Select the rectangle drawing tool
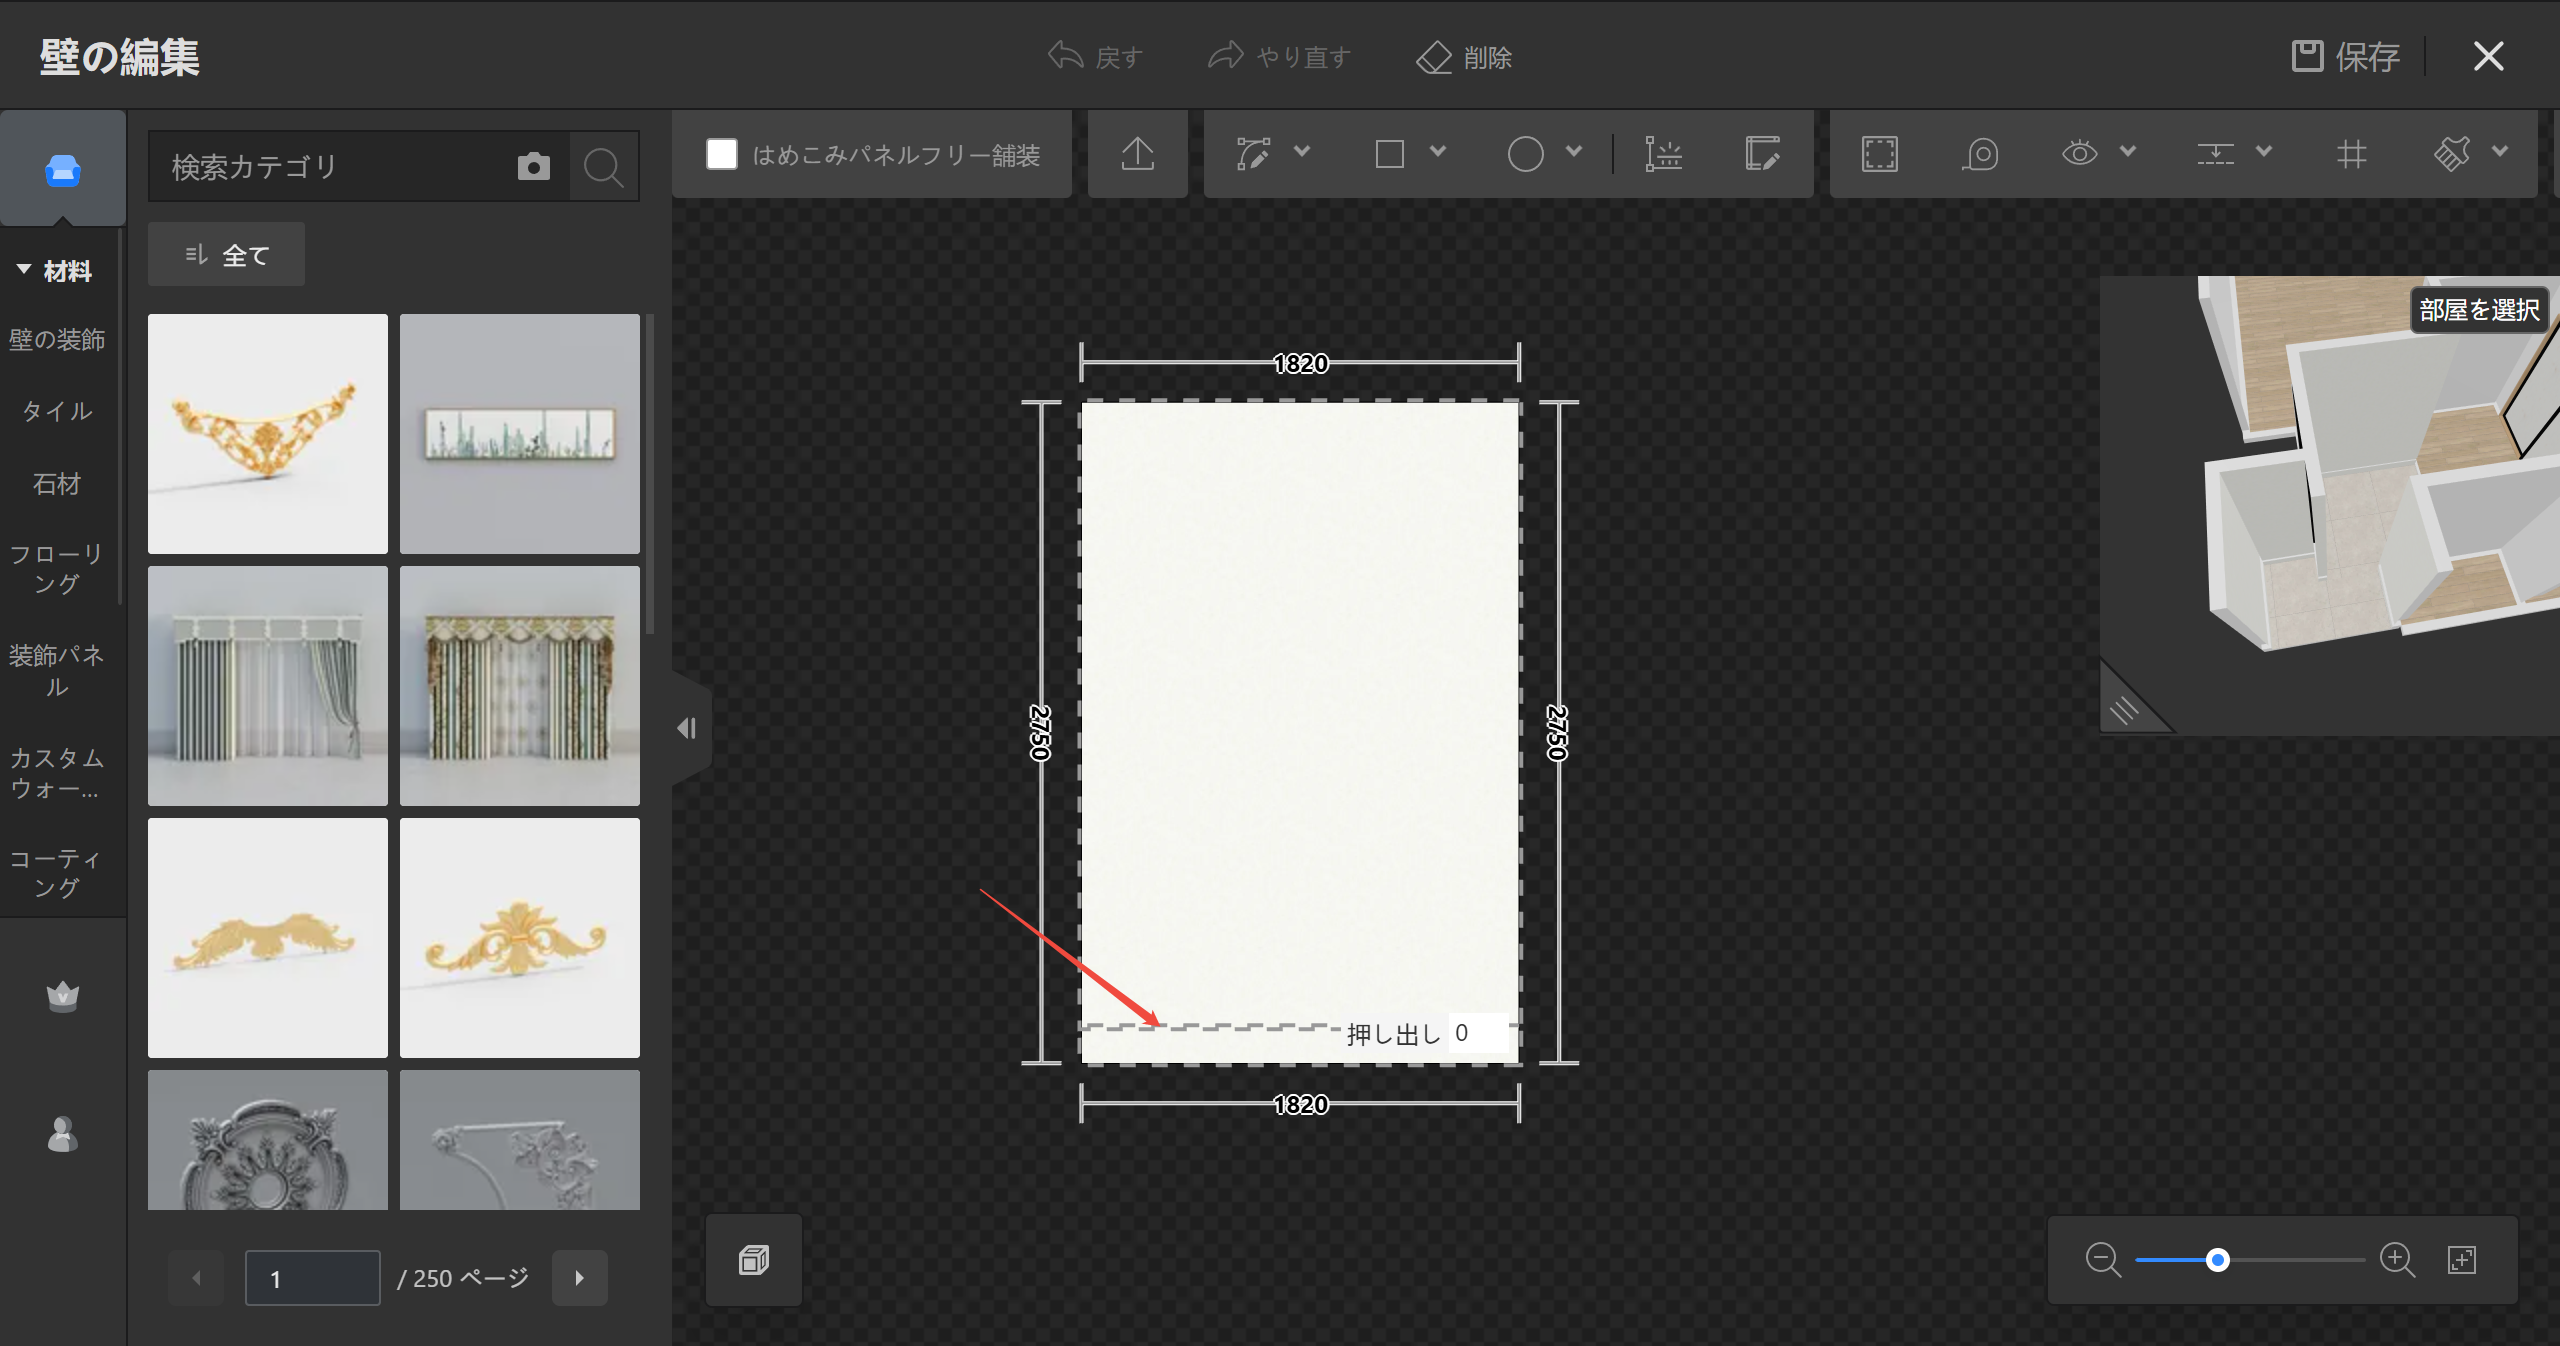The image size is (2560, 1346). (x=1390, y=154)
